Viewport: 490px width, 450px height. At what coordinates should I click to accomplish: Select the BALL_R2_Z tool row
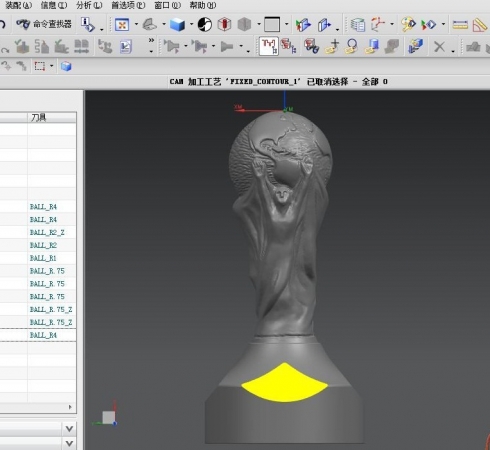tap(47, 232)
